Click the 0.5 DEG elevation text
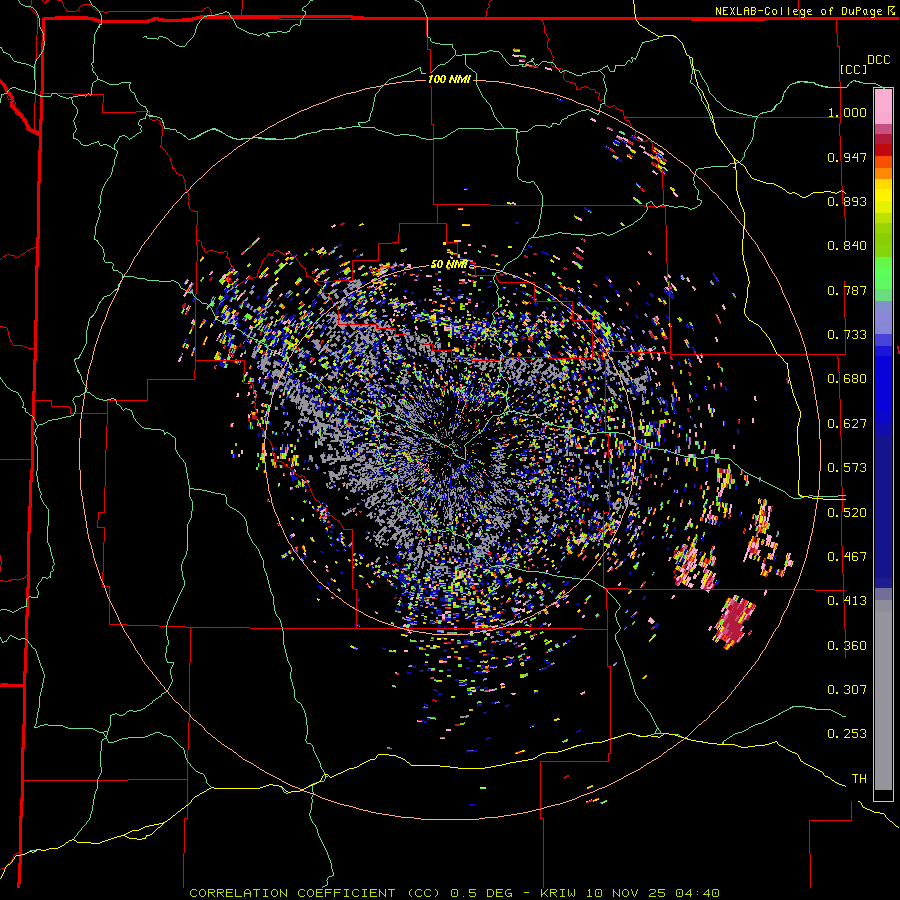The height and width of the screenshot is (900, 900). [482, 893]
